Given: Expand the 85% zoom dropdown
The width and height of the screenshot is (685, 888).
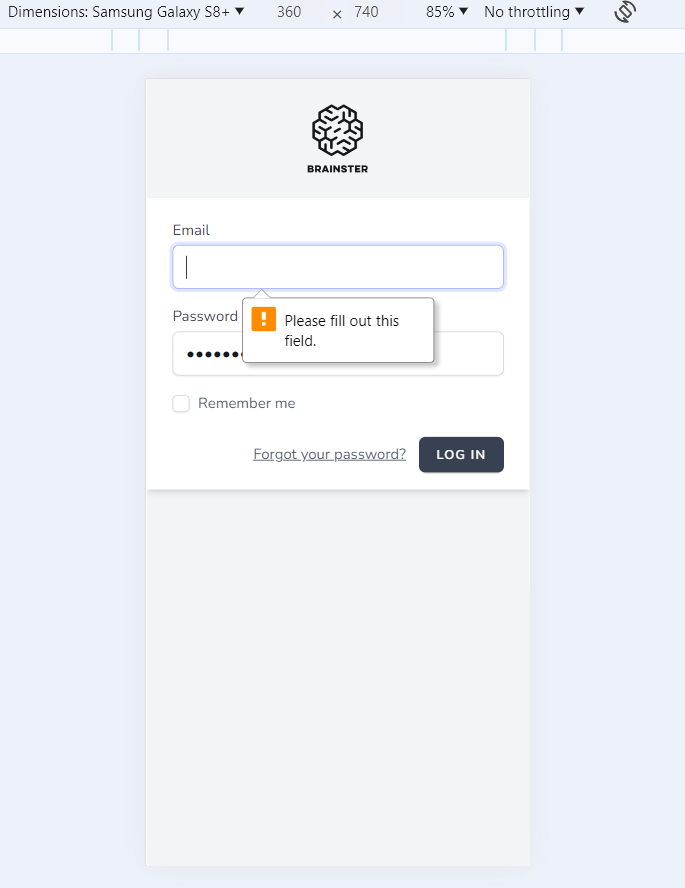Looking at the screenshot, I should tap(446, 12).
